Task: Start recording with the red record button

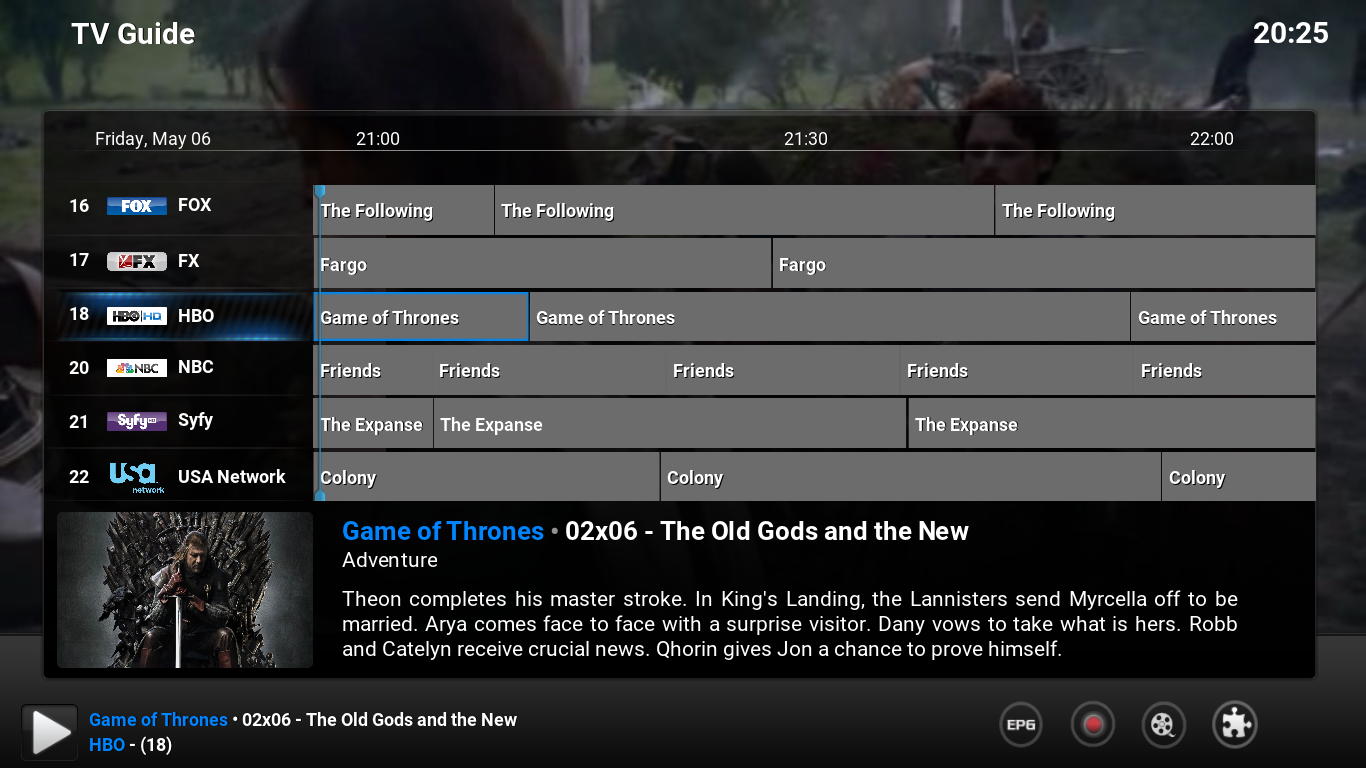Action: tap(1093, 725)
